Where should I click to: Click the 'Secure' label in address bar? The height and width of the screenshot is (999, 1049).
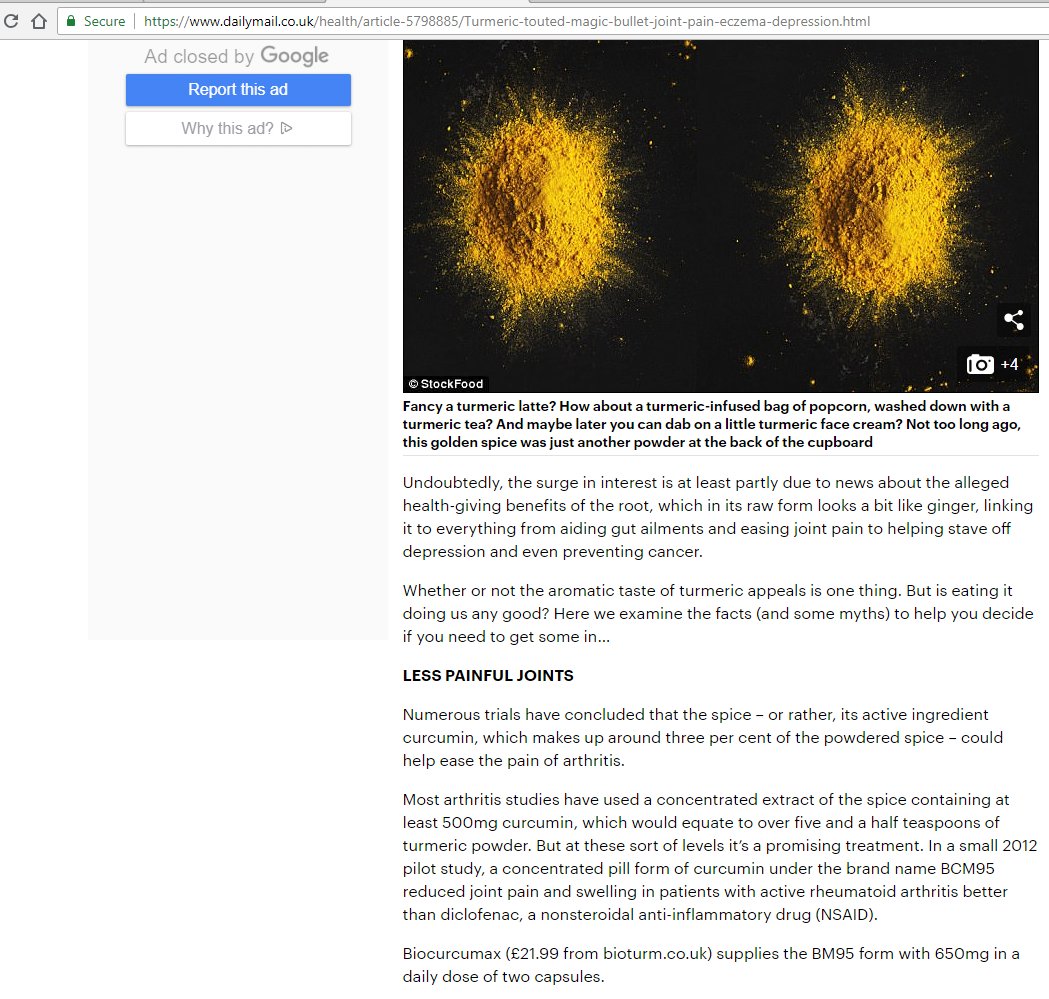tap(104, 21)
